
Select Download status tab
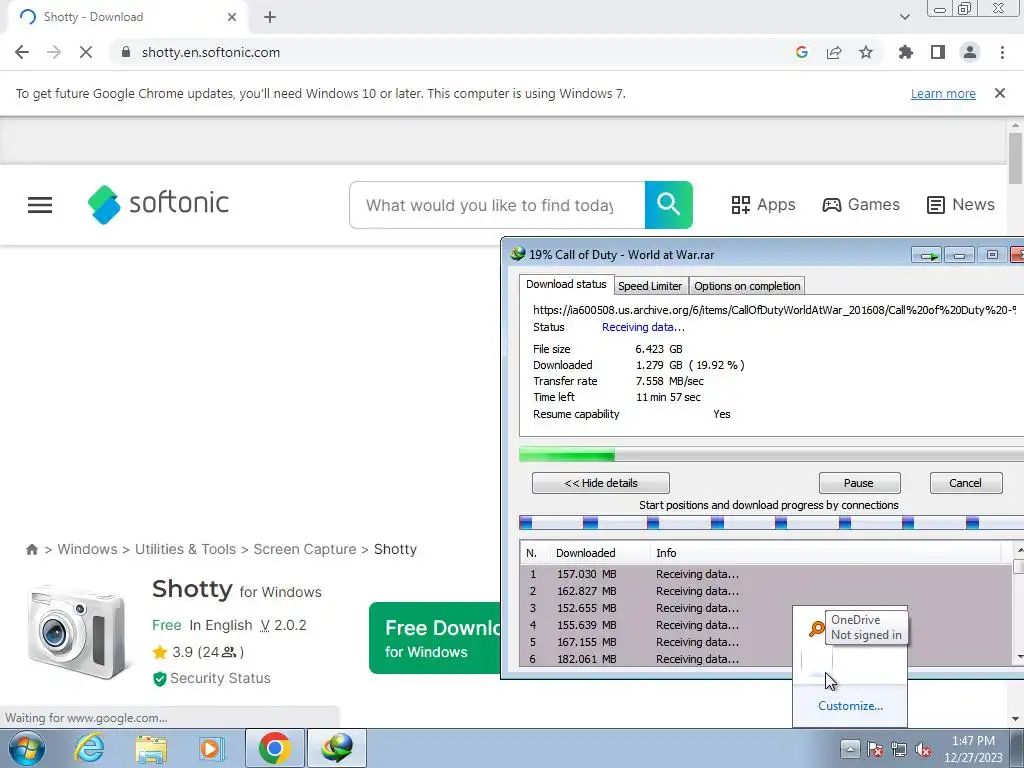click(566, 284)
